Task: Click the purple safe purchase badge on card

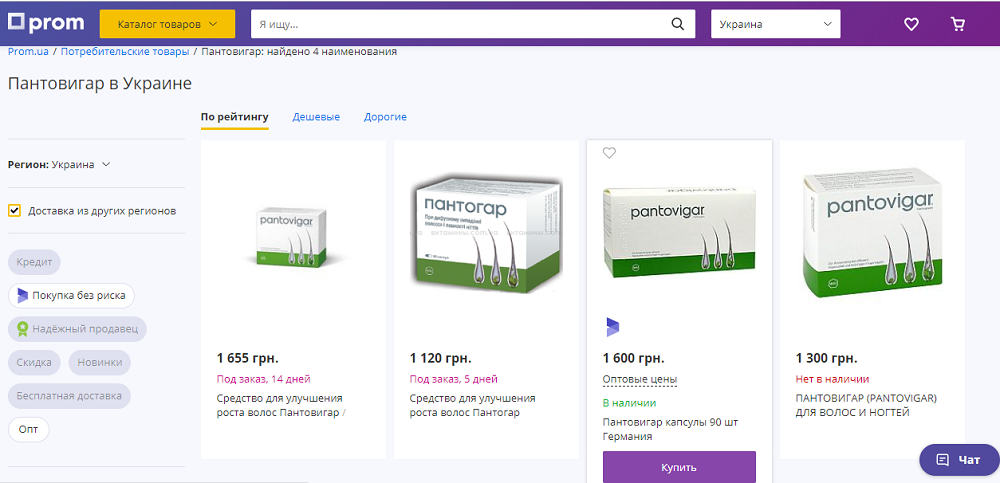Action: (x=612, y=327)
